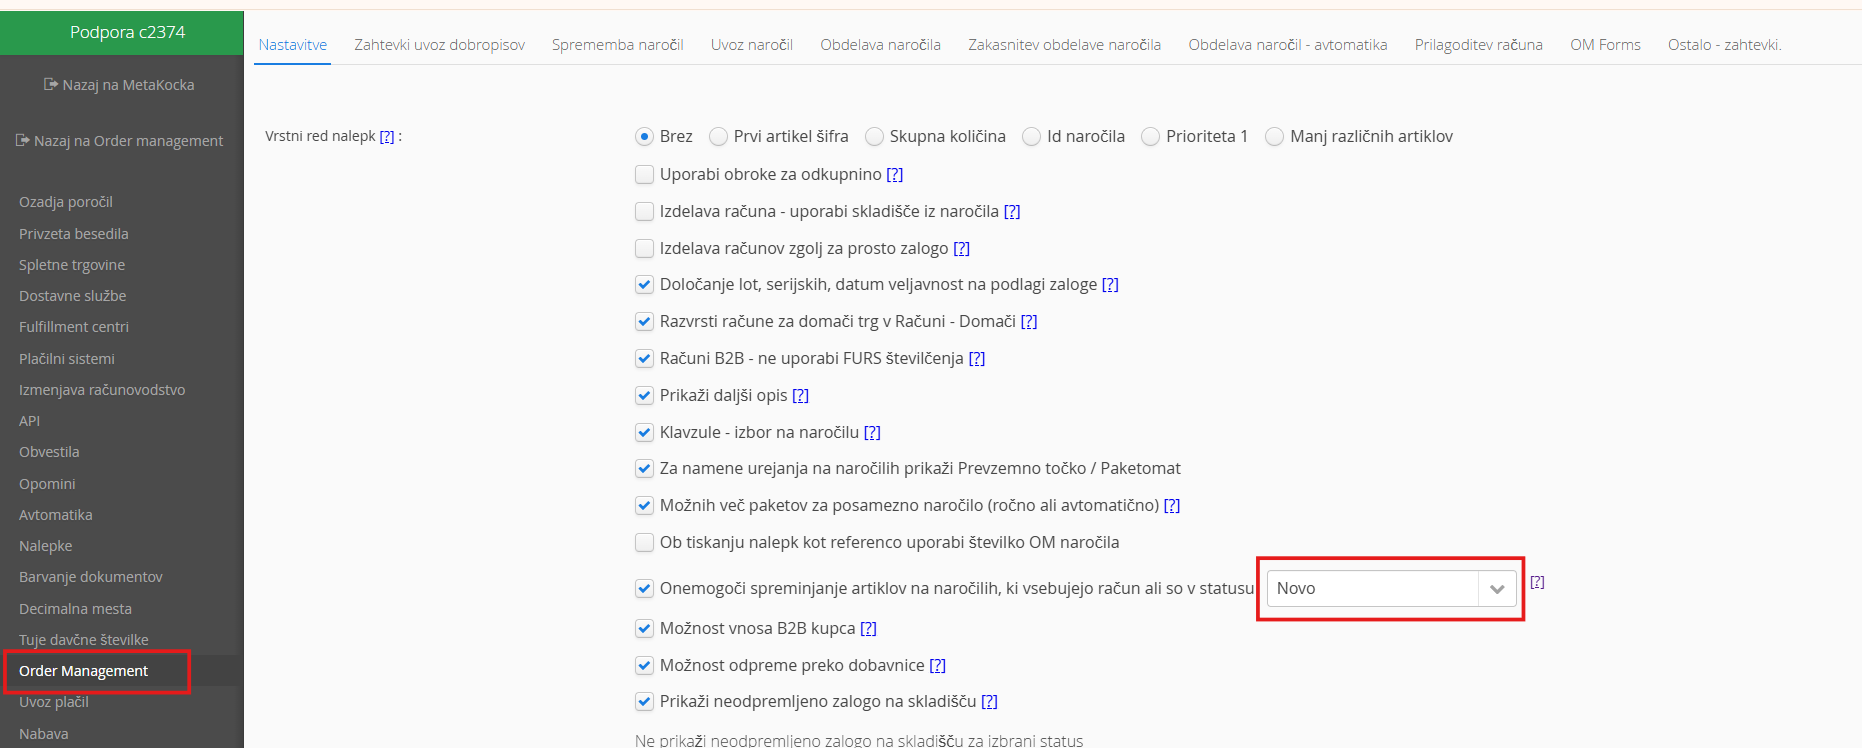The width and height of the screenshot is (1862, 748).
Task: Open help for Uporabi obroke za odkupnino
Action: (x=895, y=175)
